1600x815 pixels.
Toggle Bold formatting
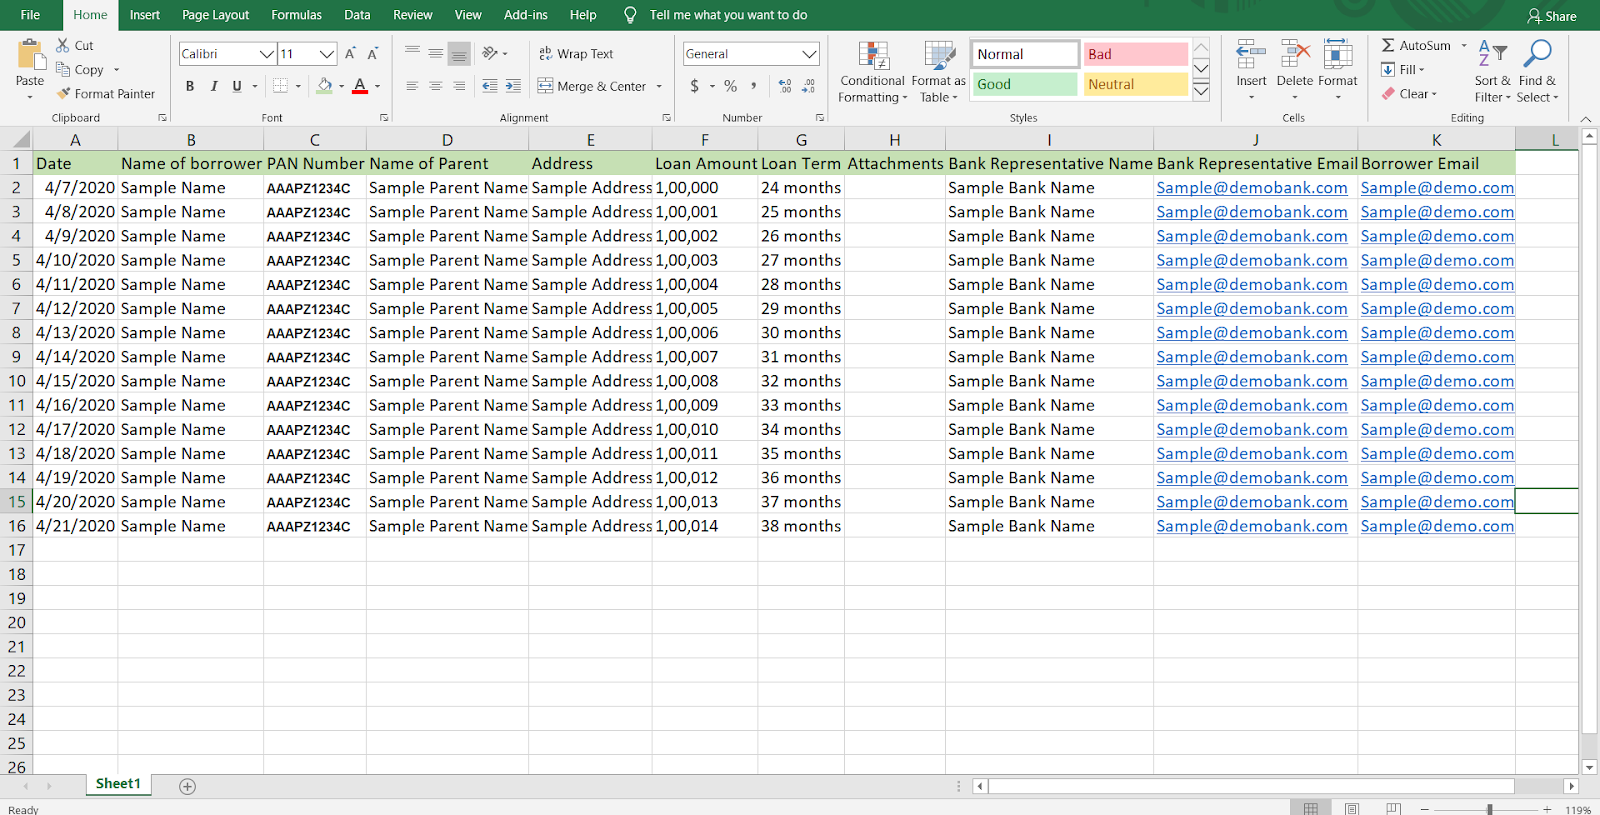pos(190,86)
